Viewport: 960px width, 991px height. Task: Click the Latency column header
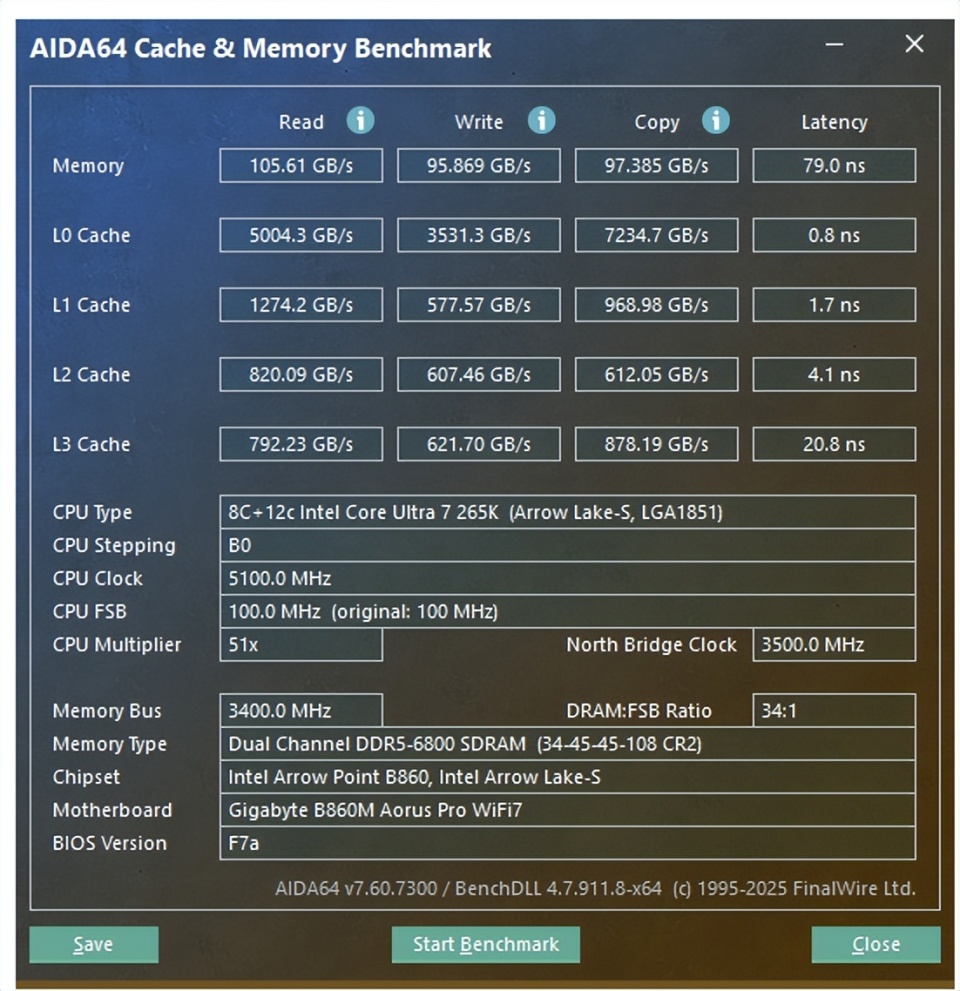pyautogui.click(x=834, y=123)
